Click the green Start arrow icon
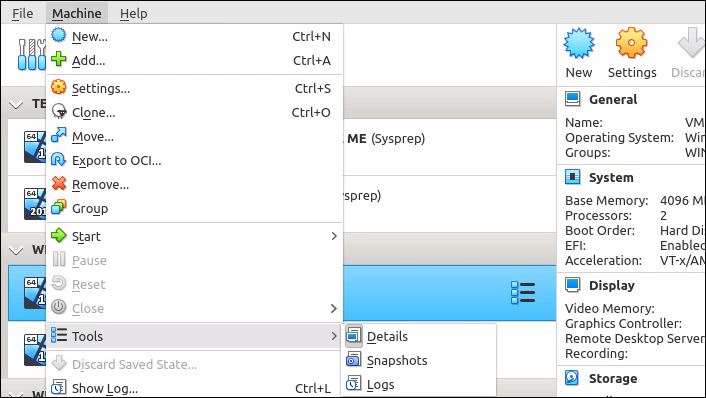This screenshot has height=398, width=706. point(59,235)
